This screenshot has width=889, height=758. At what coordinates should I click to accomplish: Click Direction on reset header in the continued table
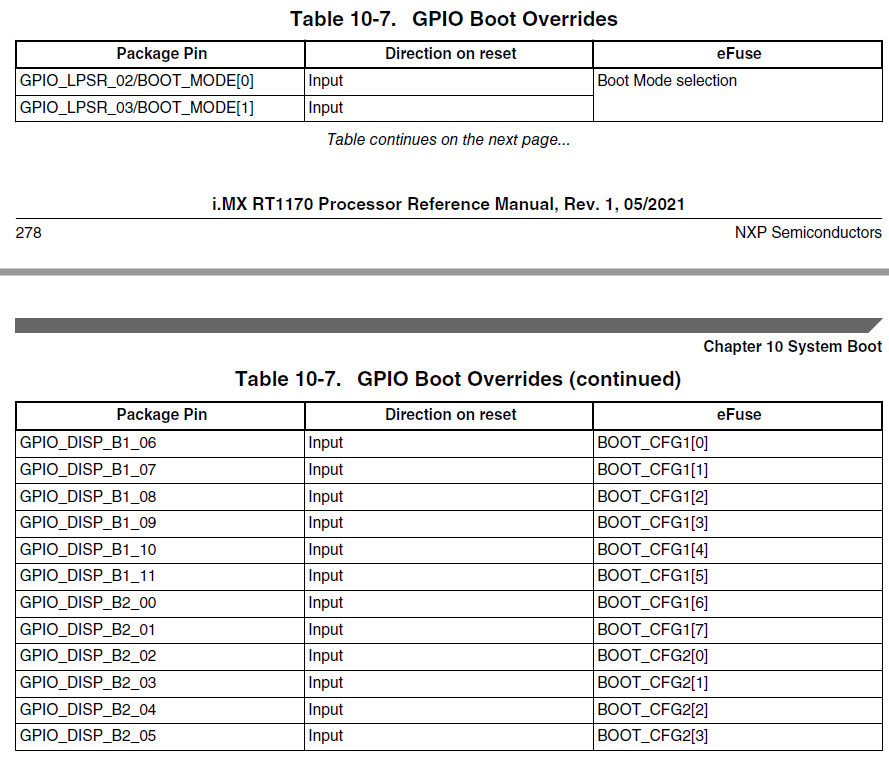[451, 414]
